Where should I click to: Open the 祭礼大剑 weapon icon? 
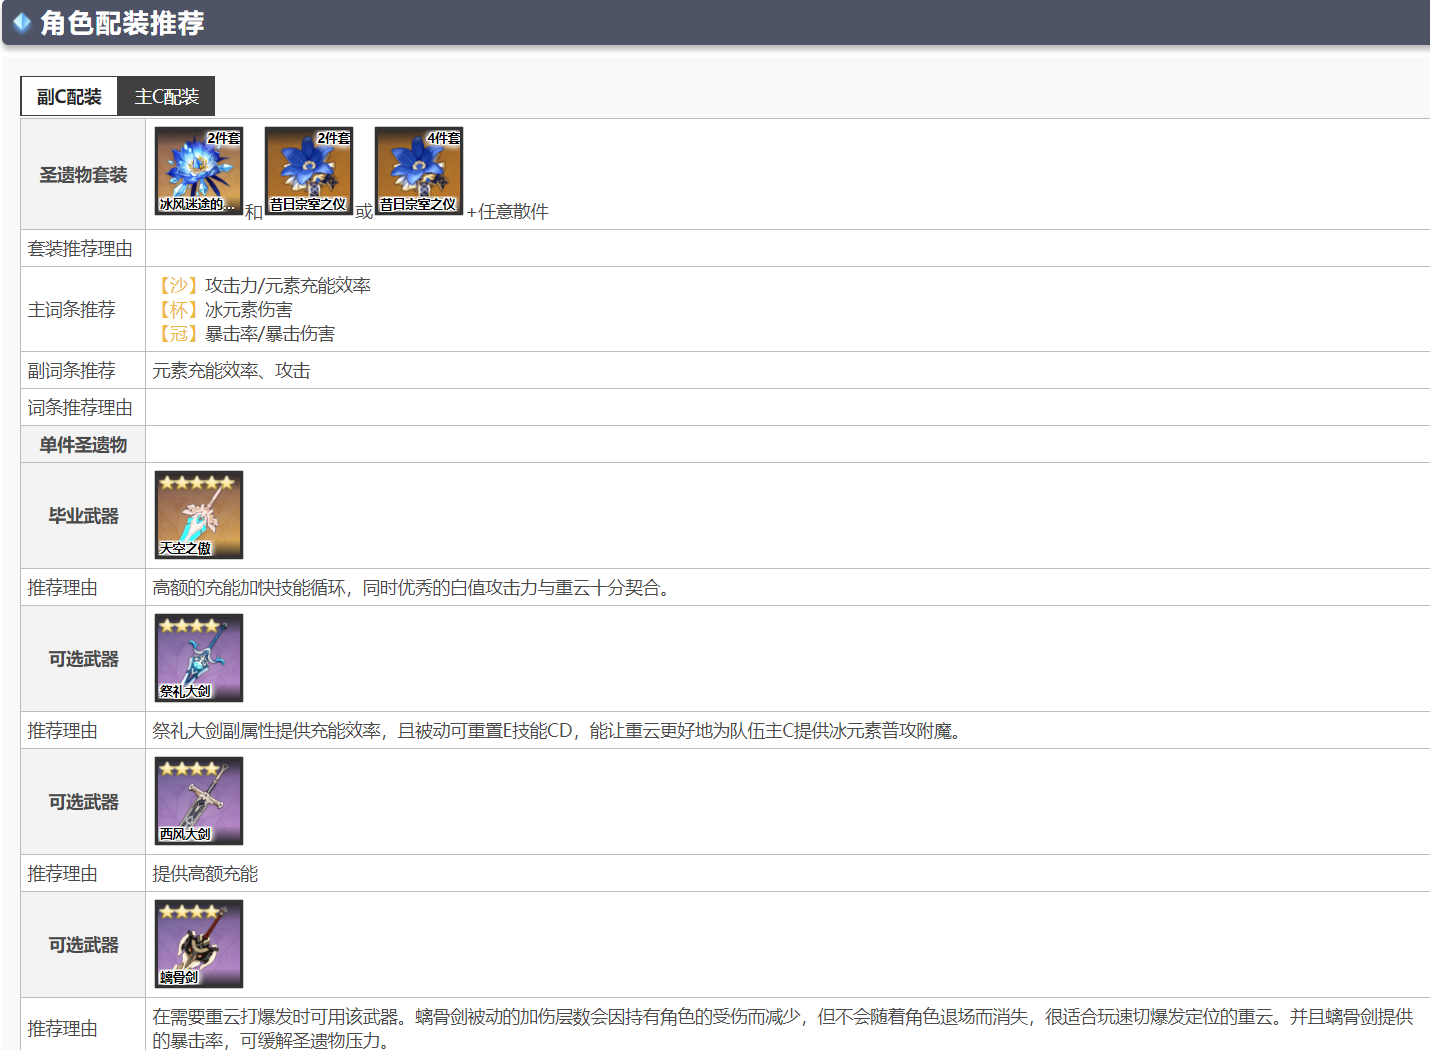click(199, 658)
